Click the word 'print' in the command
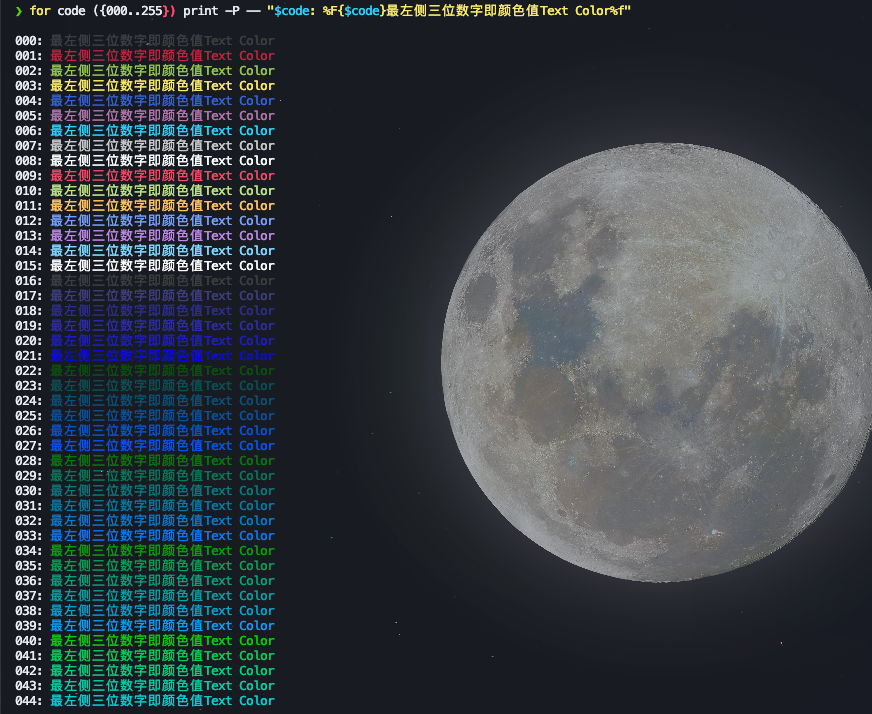The image size is (872, 714). (x=200, y=10)
